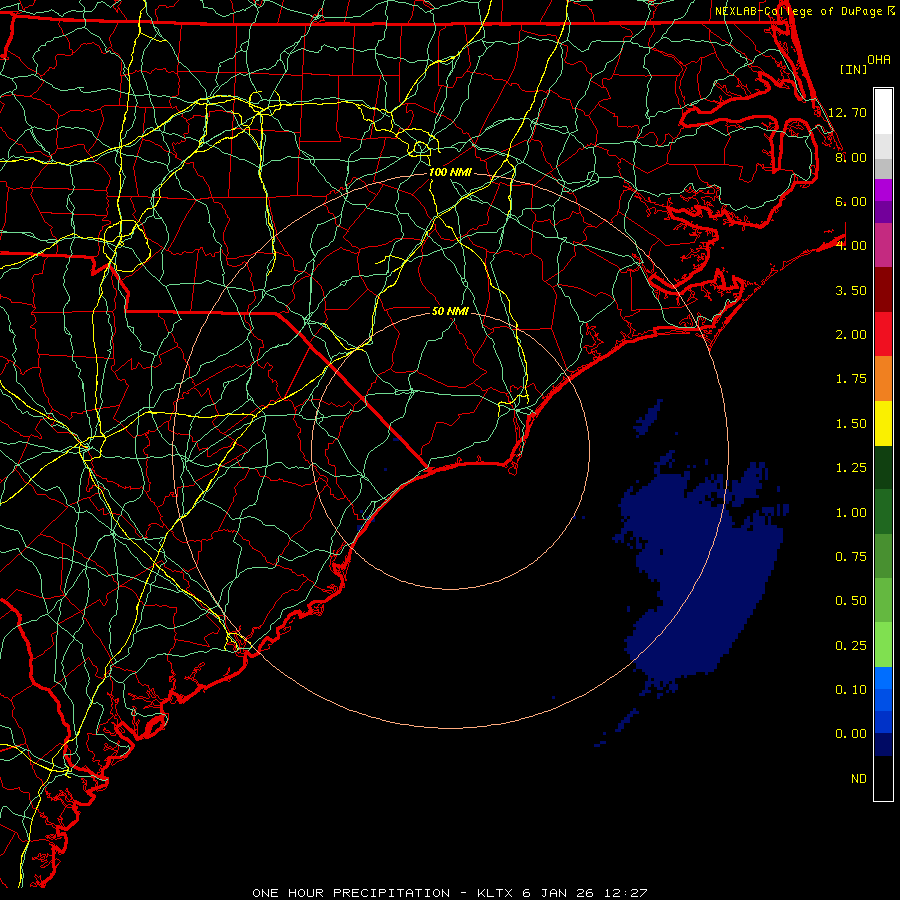Click the 2.00 legend value

[x=851, y=335]
